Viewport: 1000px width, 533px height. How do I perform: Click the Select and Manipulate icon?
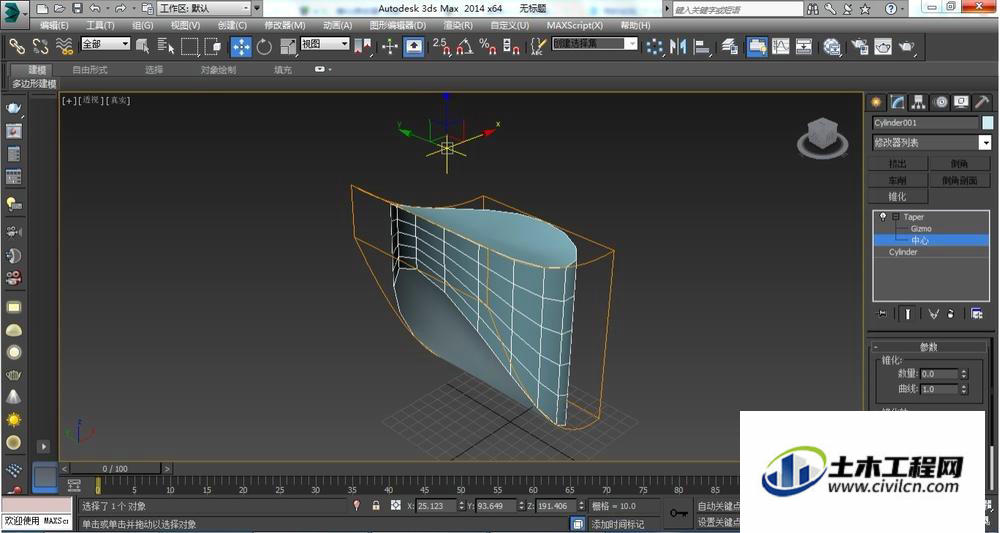(x=390, y=46)
